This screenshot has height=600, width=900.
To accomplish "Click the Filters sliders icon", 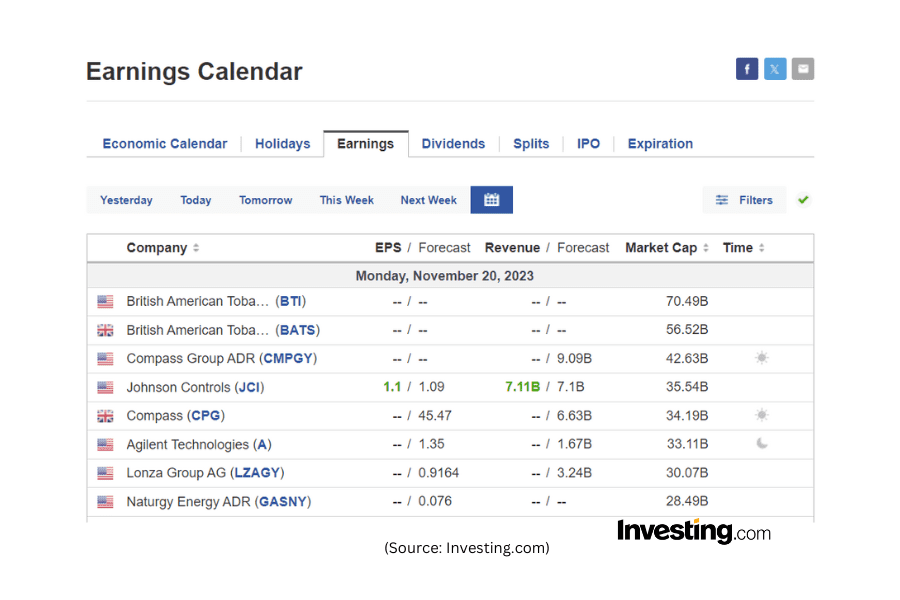I will (722, 200).
